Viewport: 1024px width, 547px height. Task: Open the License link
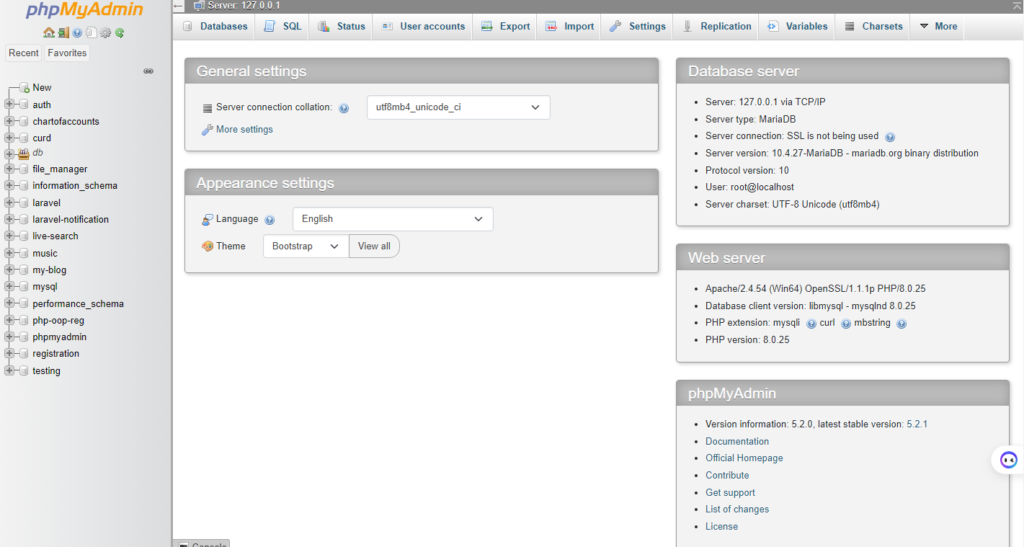coord(721,527)
